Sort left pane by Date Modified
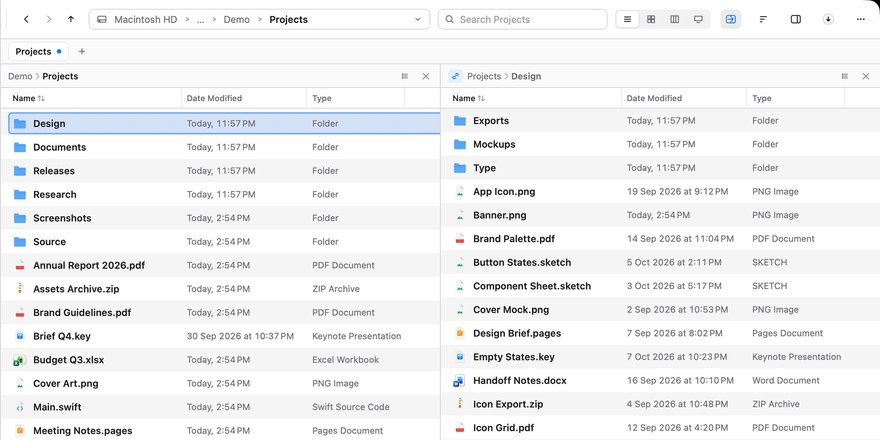880x440 pixels. (x=244, y=98)
